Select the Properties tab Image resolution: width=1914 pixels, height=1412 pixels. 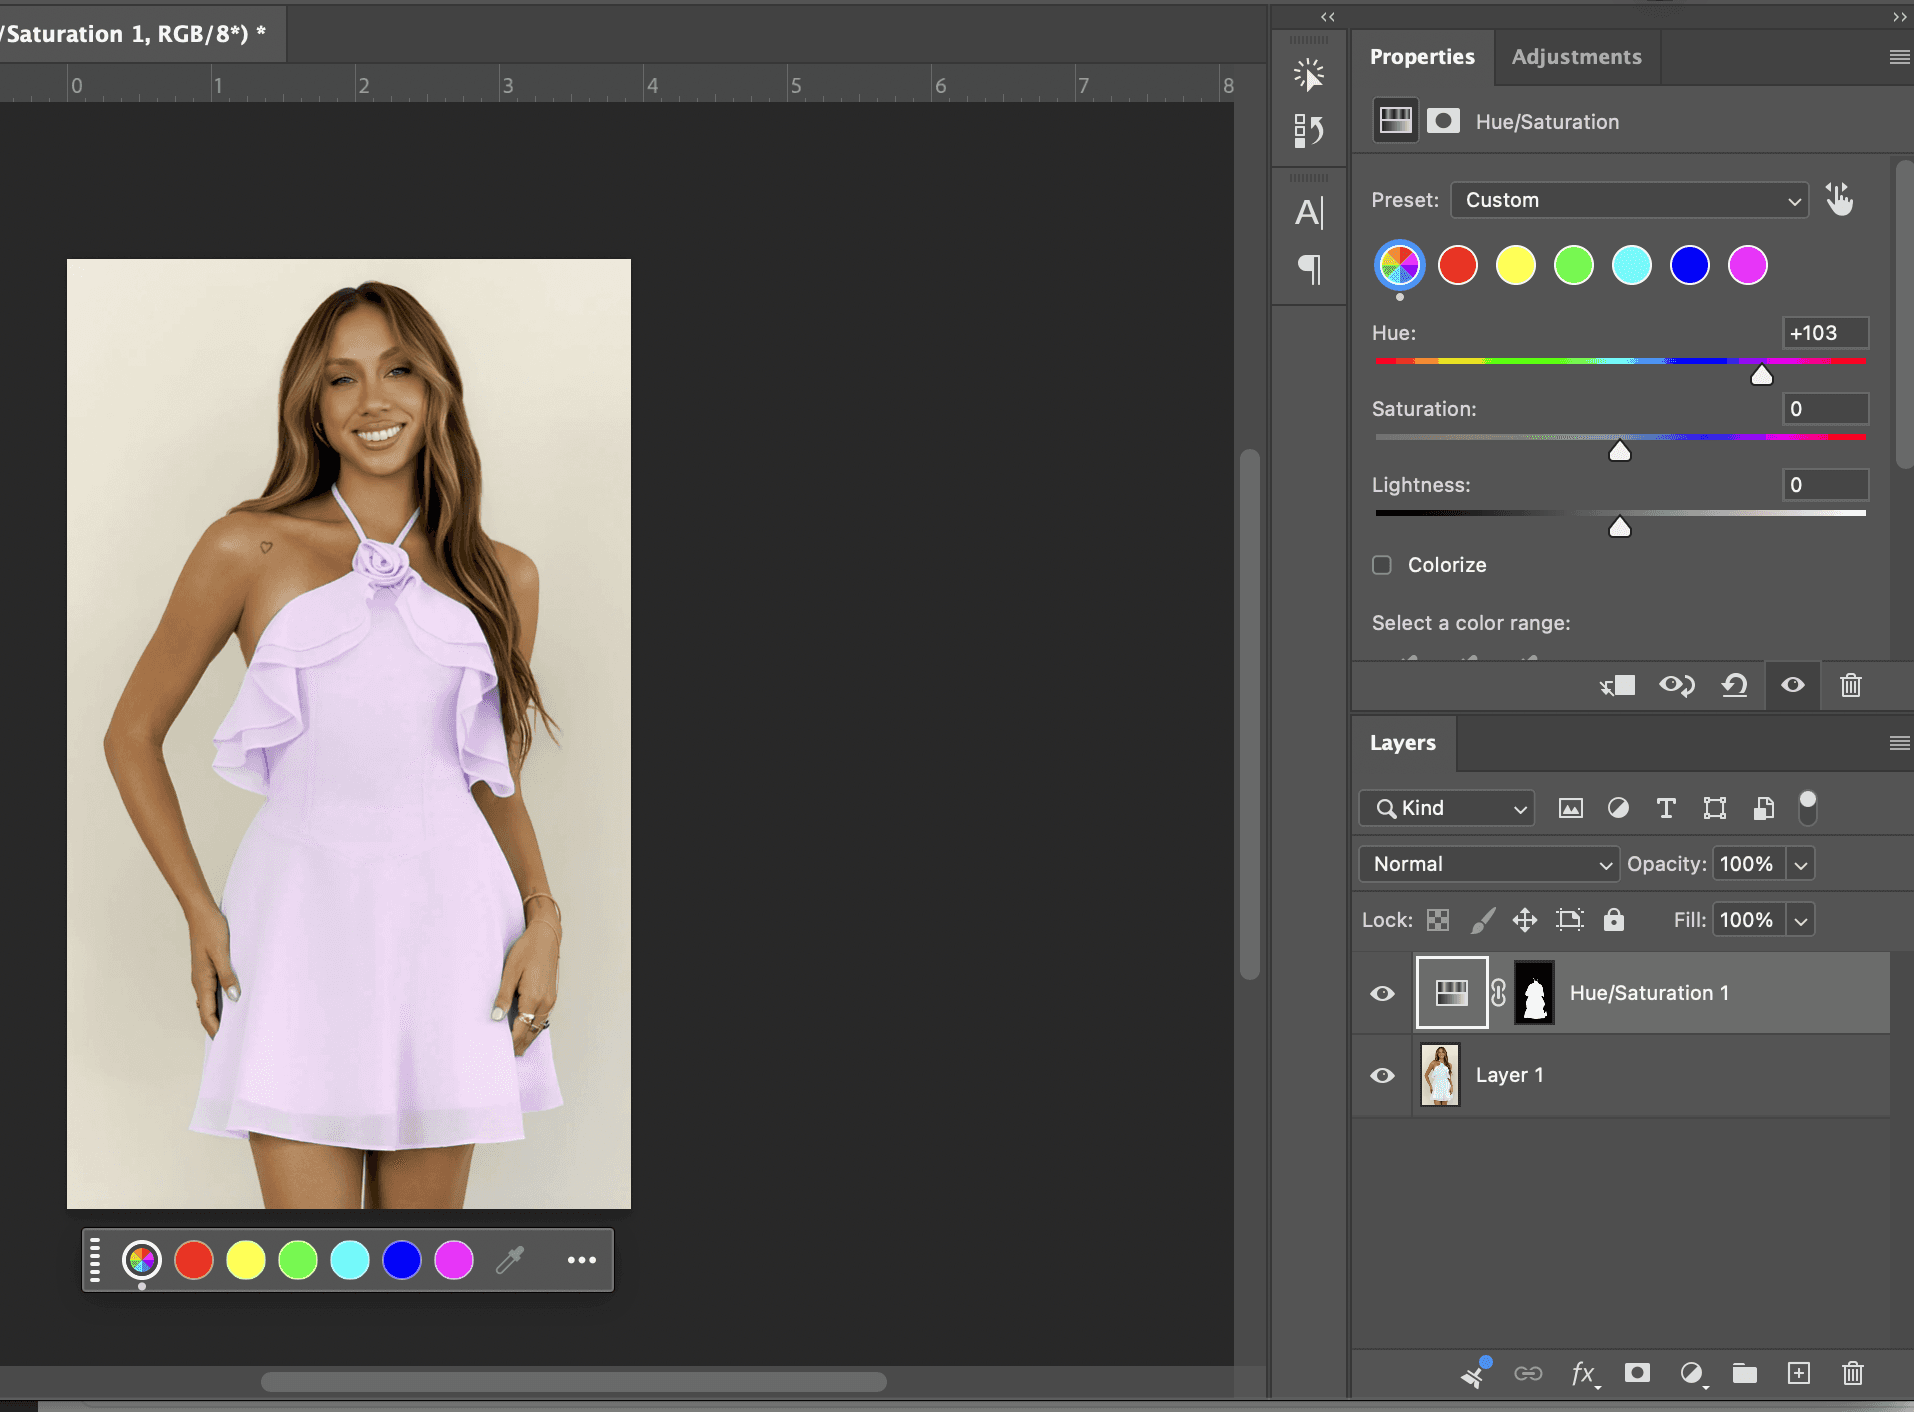click(x=1422, y=57)
